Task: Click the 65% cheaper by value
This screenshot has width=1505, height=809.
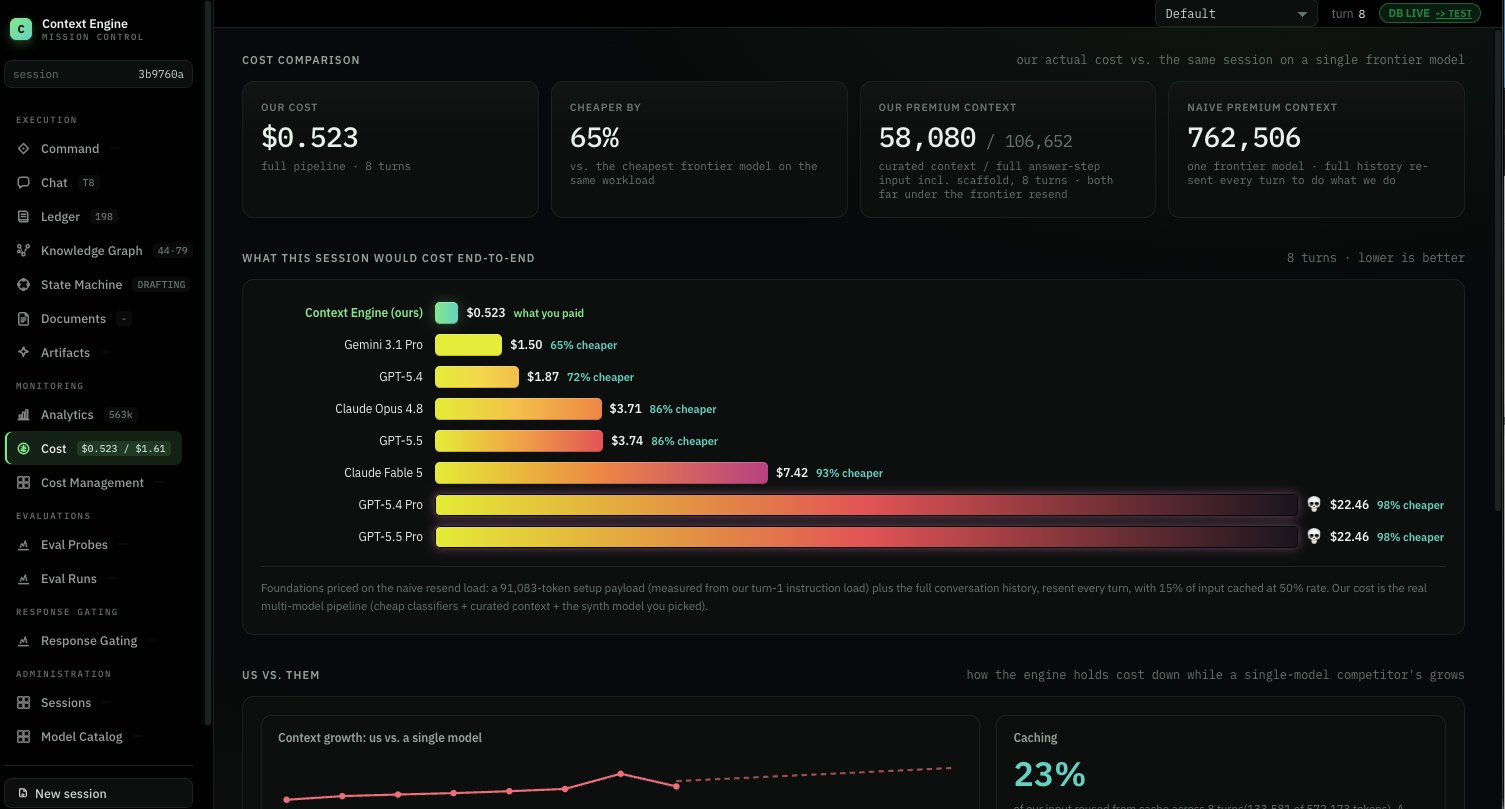Action: click(x=595, y=137)
